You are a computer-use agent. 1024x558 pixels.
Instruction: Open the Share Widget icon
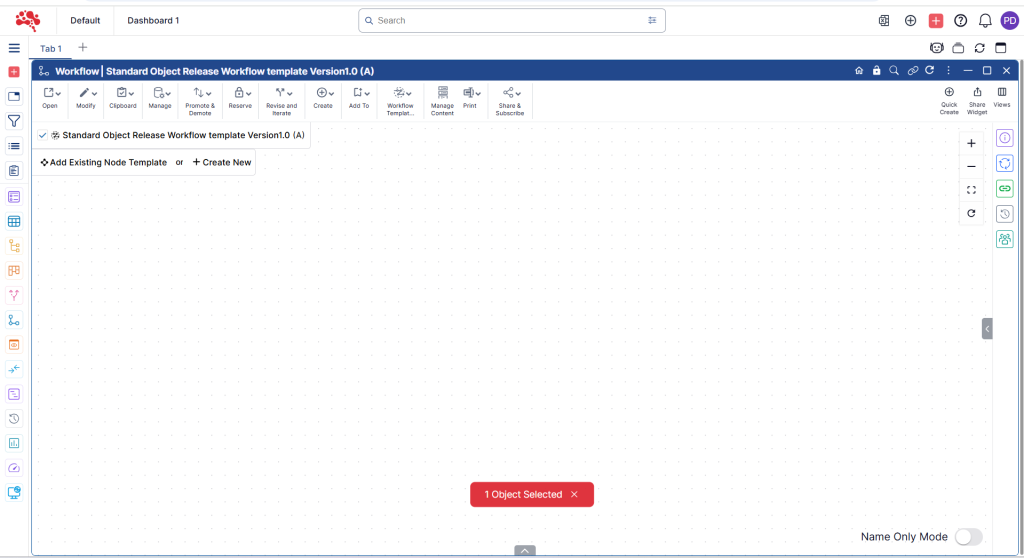click(977, 97)
